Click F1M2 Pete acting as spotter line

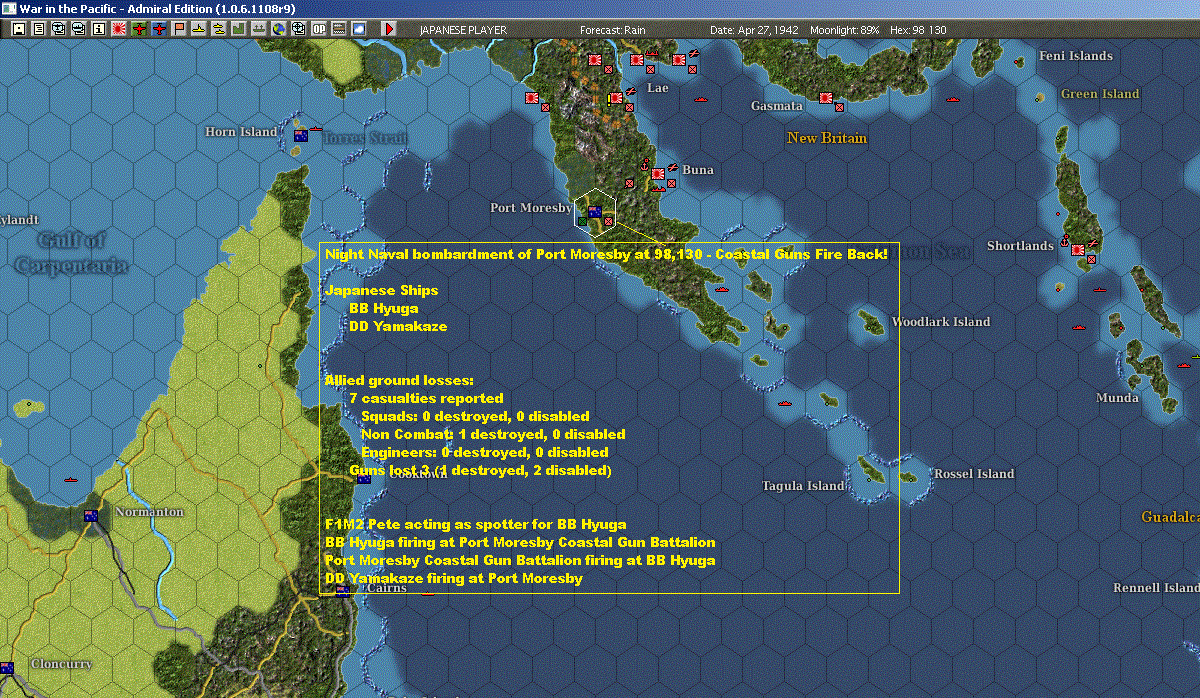(x=475, y=524)
